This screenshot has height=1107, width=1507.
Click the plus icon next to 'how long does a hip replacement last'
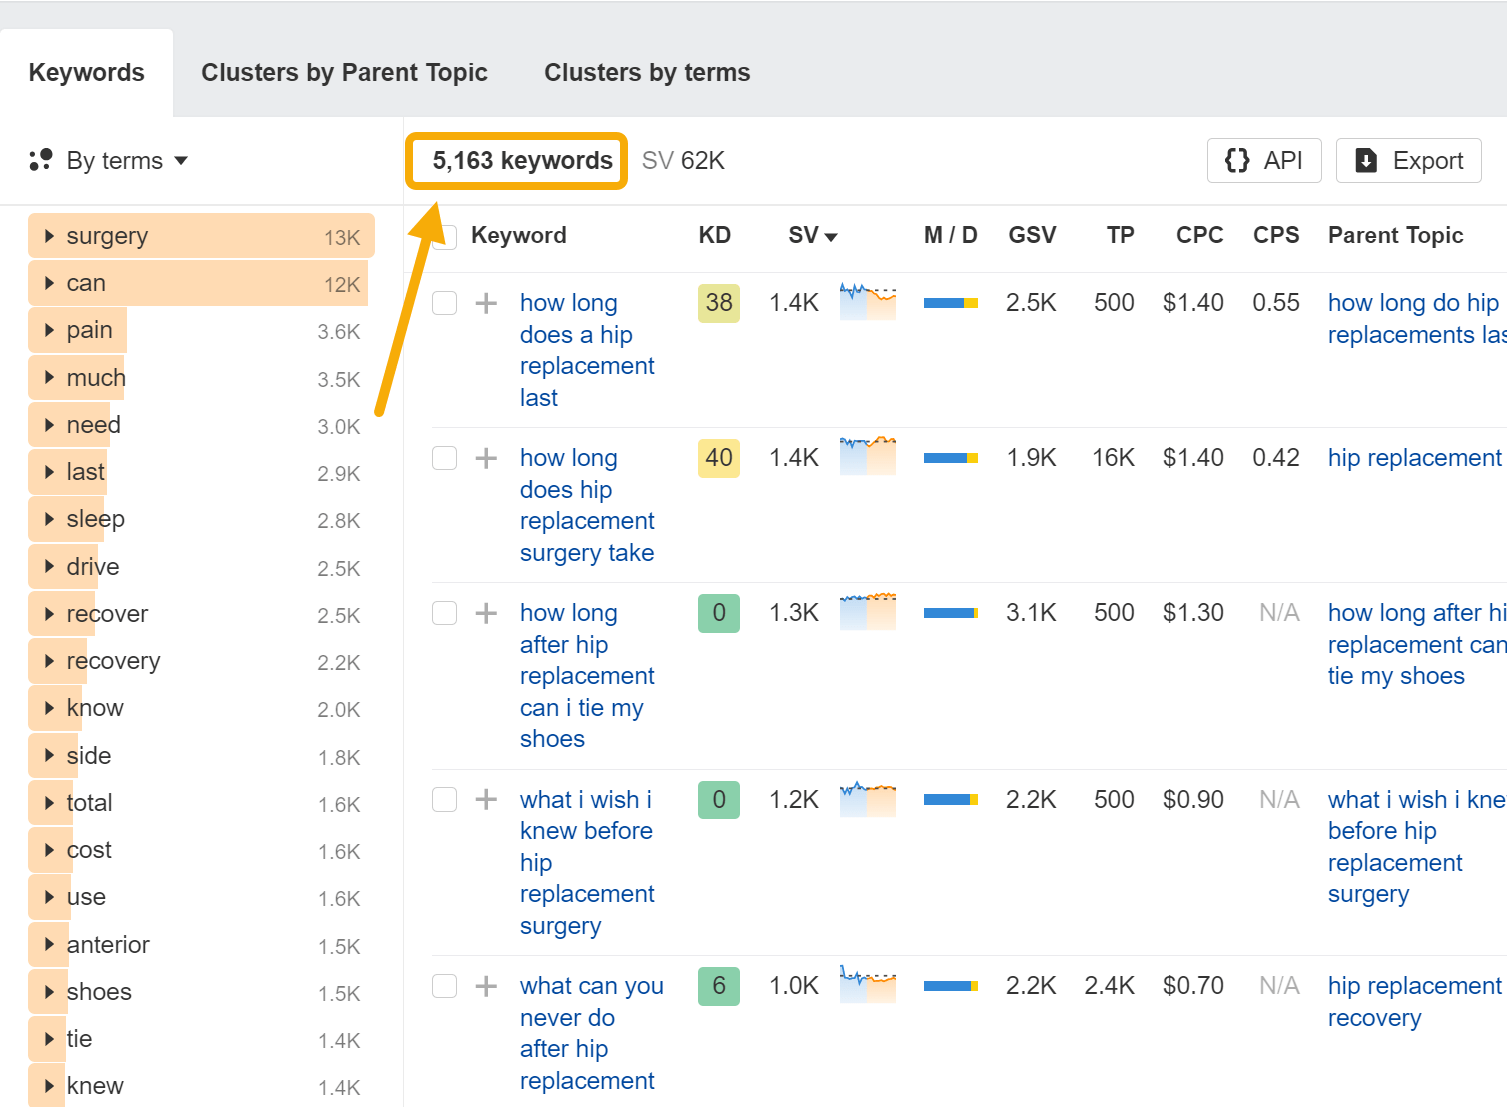tap(486, 302)
